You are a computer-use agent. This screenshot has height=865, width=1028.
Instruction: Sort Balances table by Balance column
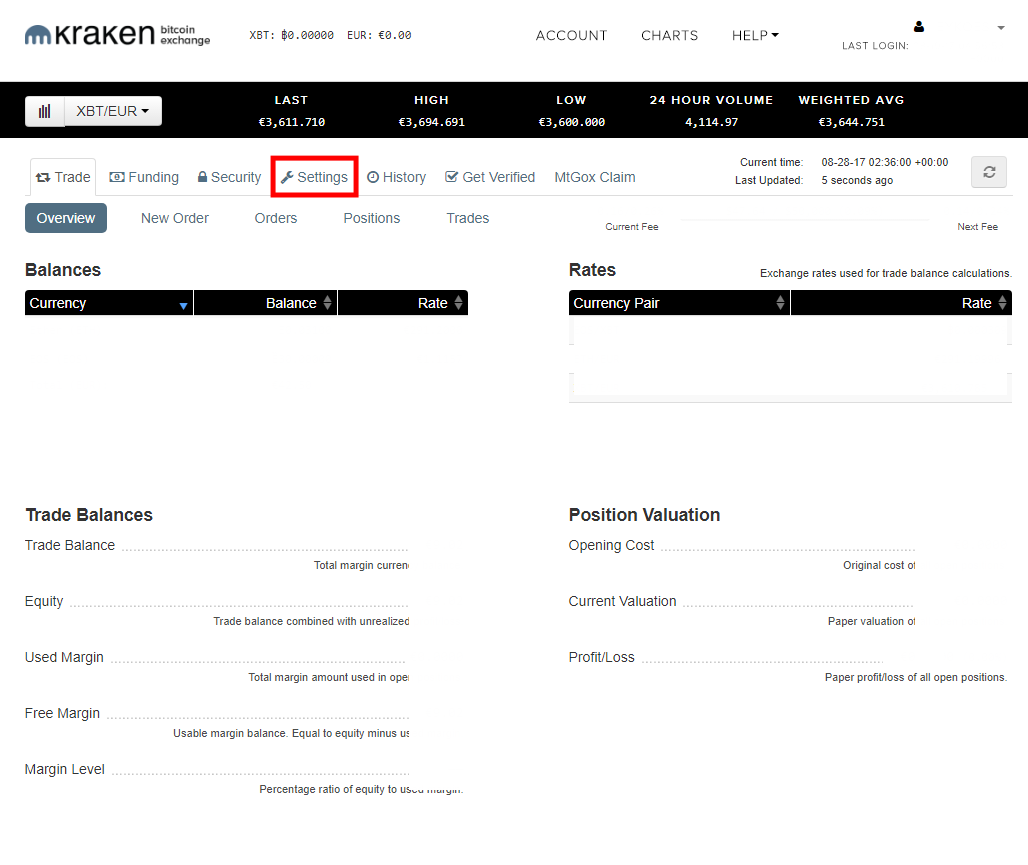click(266, 303)
